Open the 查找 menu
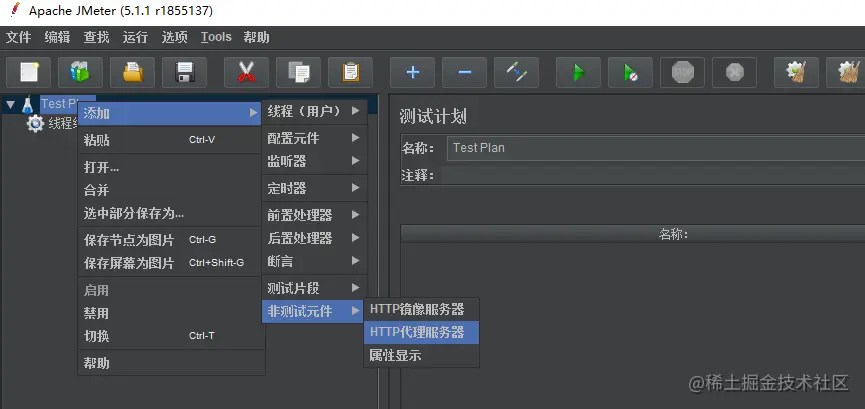Image resolution: width=865 pixels, height=409 pixels. (x=97, y=38)
